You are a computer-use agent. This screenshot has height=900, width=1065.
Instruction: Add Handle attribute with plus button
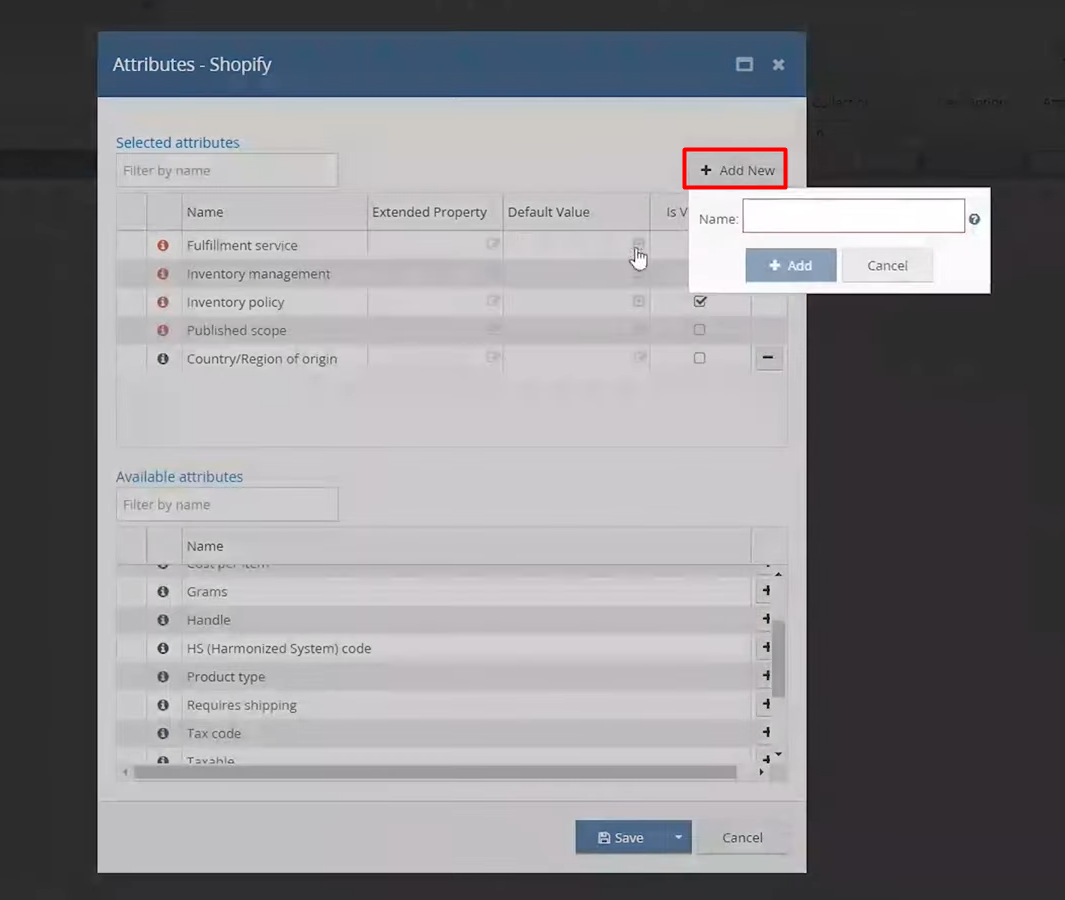765,619
